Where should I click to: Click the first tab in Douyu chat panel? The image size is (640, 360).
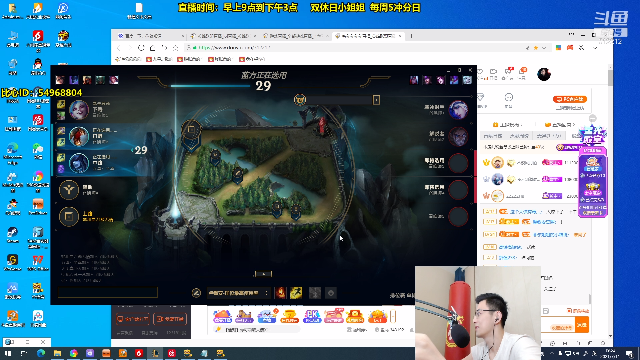pos(492,136)
